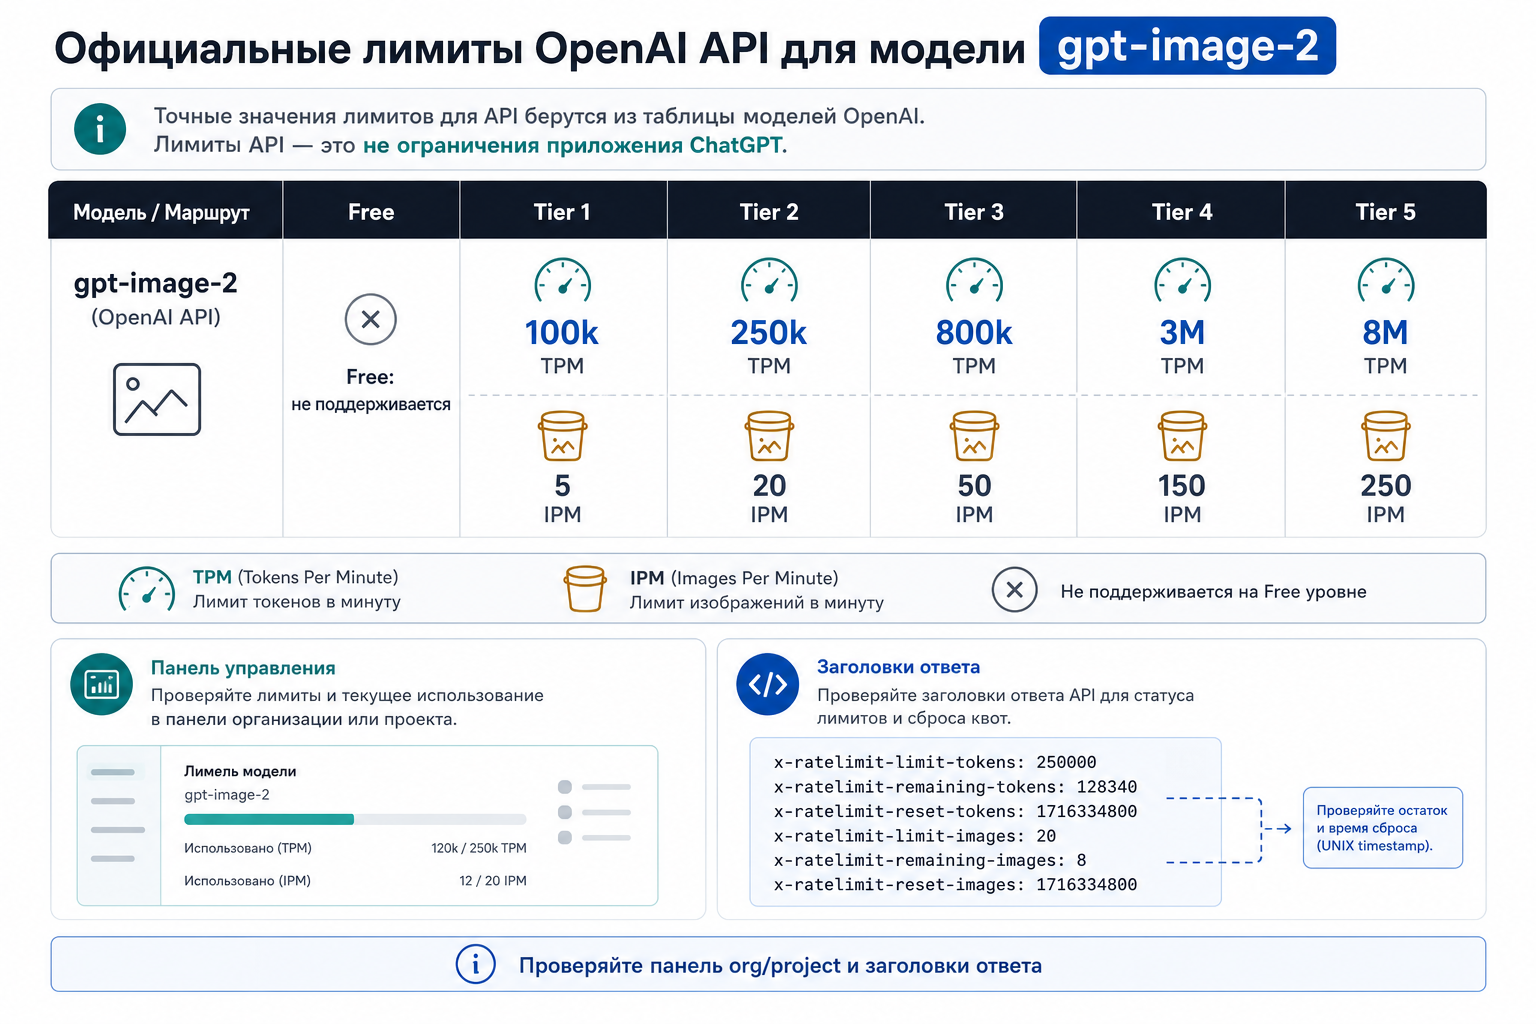1536x1024 pixels.
Task: Click the legend gauge icon beside TPM
Action: point(147,590)
